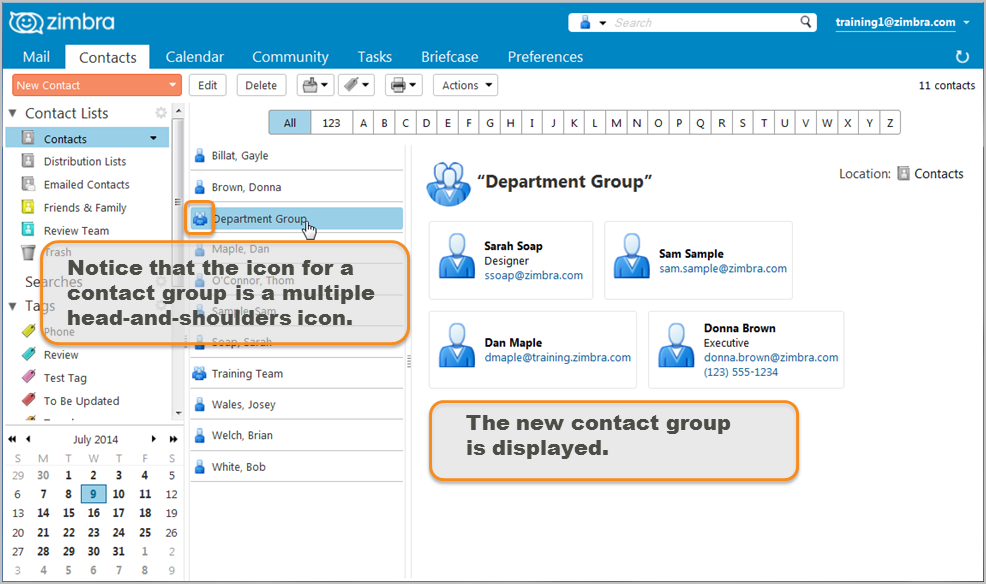The width and height of the screenshot is (986, 584).
Task: Open the Friends & Family list
Action: pyautogui.click(x=85, y=207)
